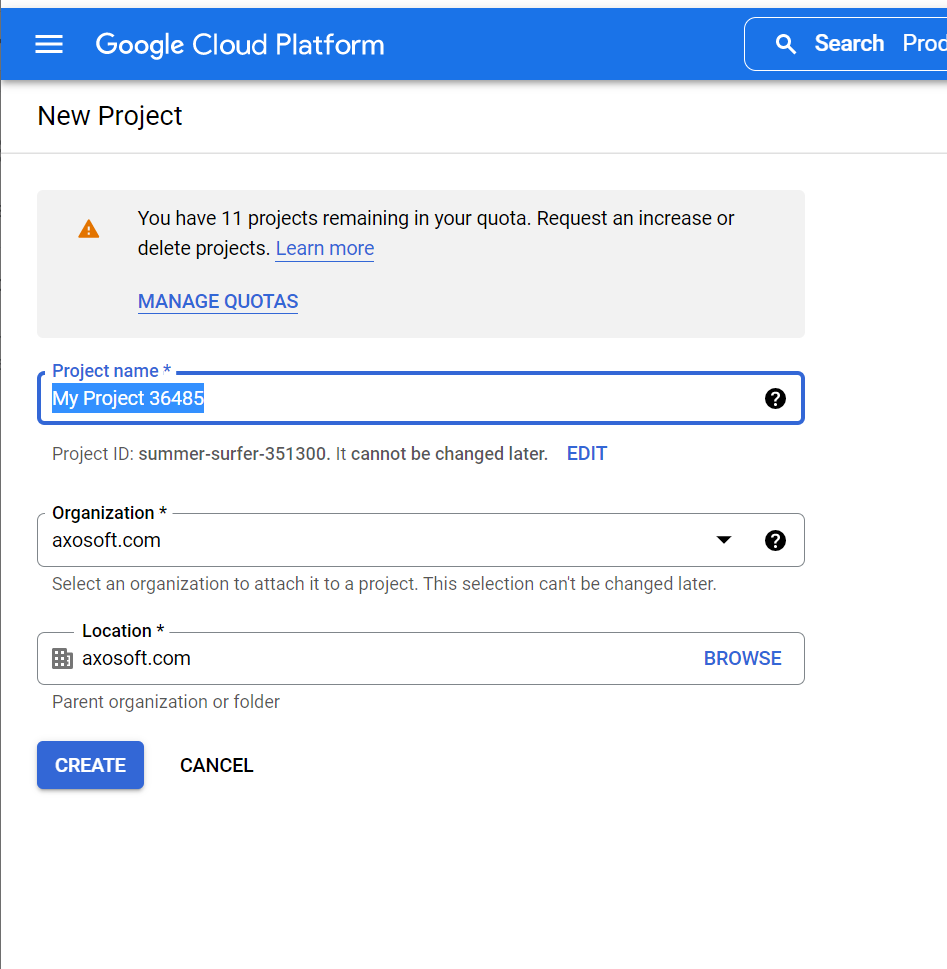Open help for Project name field
The width and height of the screenshot is (947, 969).
[x=775, y=399]
